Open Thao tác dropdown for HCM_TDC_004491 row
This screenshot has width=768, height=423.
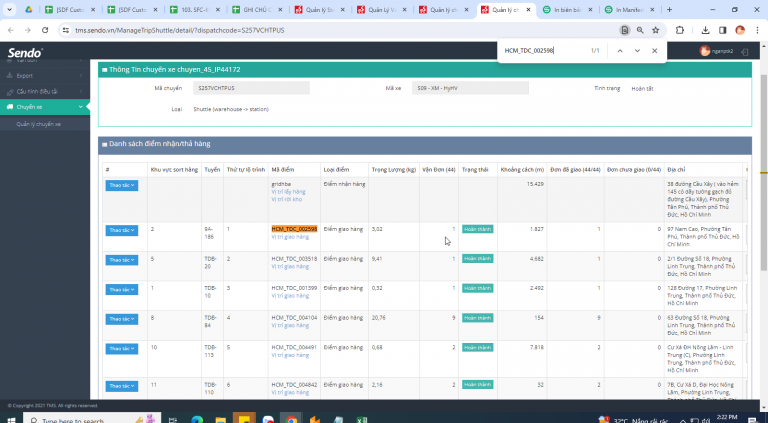121,348
